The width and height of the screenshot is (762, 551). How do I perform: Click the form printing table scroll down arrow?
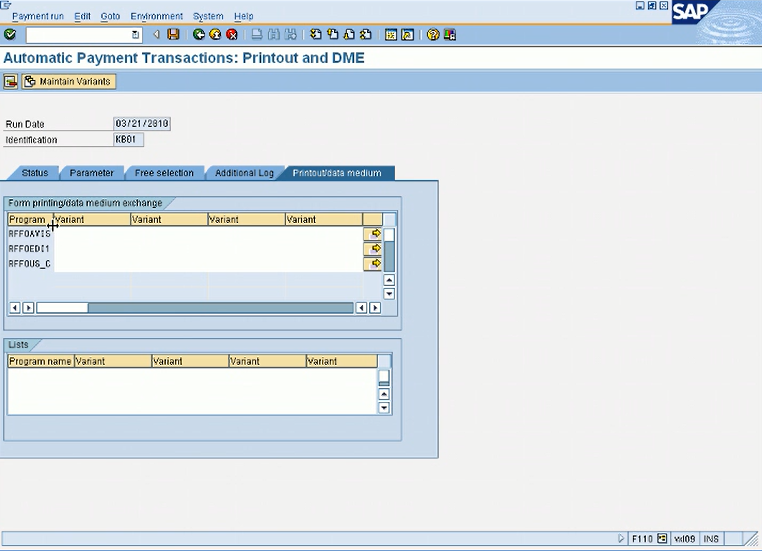(x=389, y=293)
